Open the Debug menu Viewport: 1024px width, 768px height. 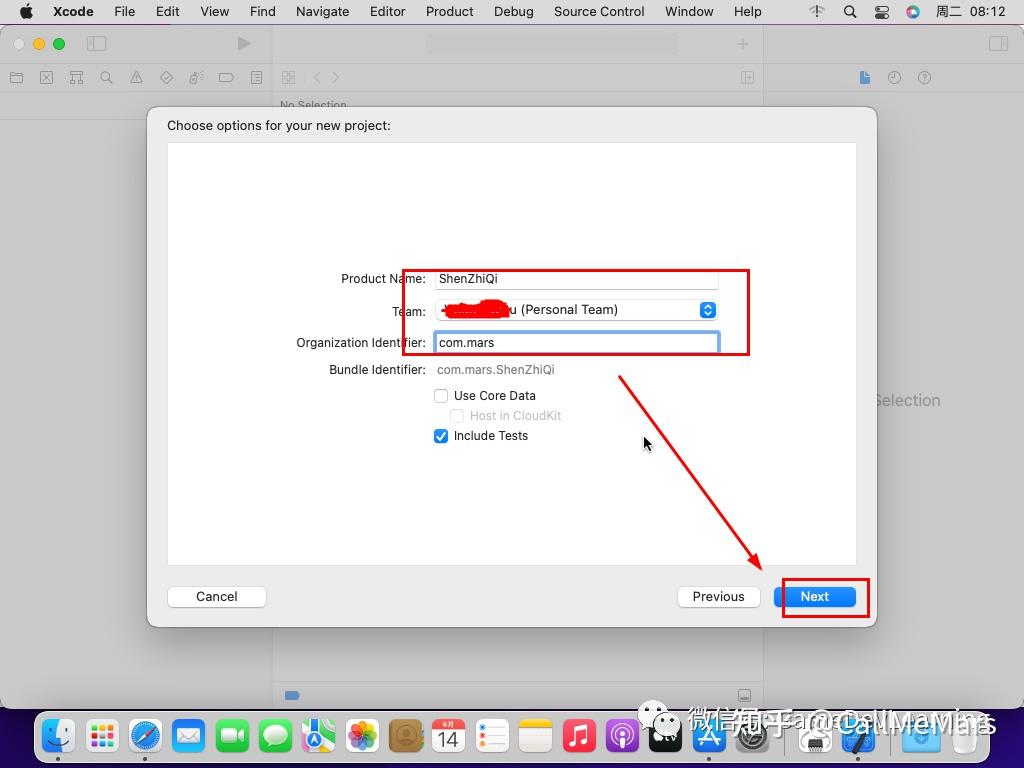[513, 11]
